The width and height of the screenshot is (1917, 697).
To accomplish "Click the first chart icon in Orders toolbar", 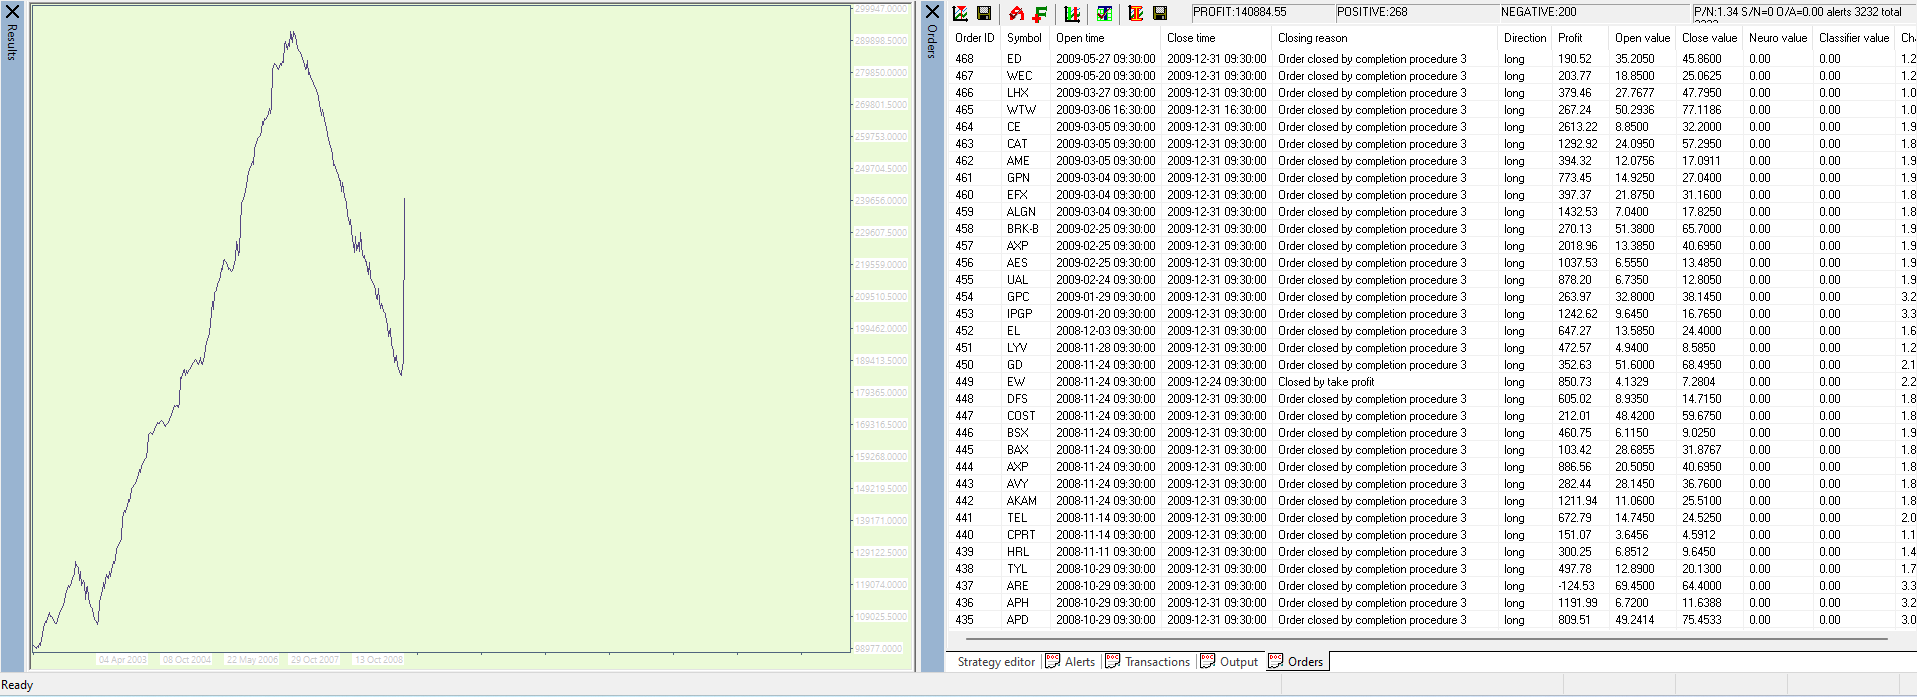I will [x=960, y=13].
